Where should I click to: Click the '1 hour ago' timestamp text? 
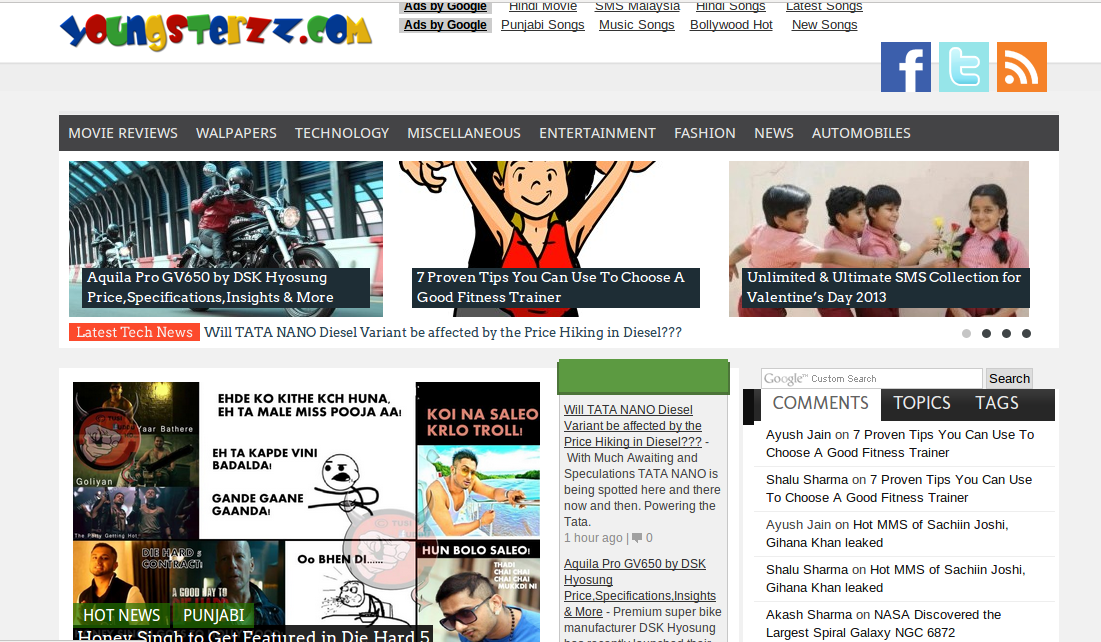593,538
